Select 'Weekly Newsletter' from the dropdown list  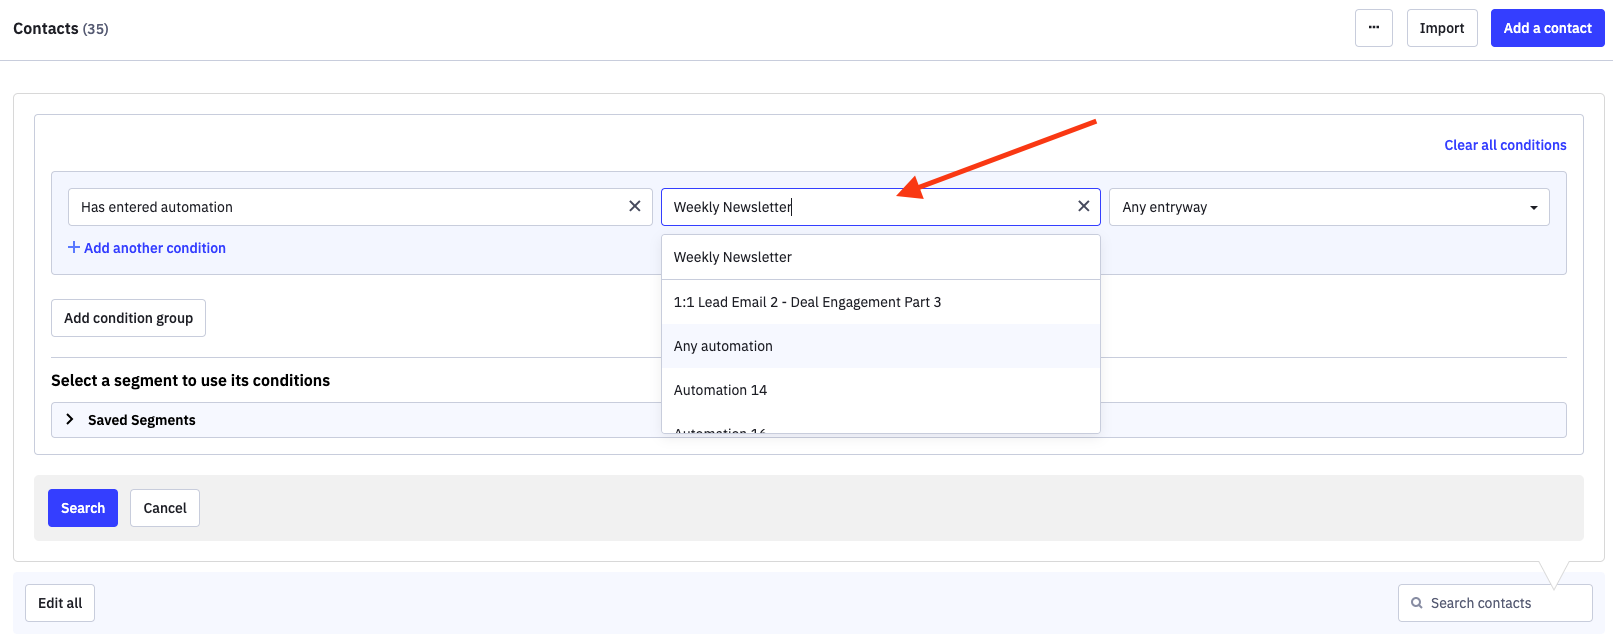(733, 257)
